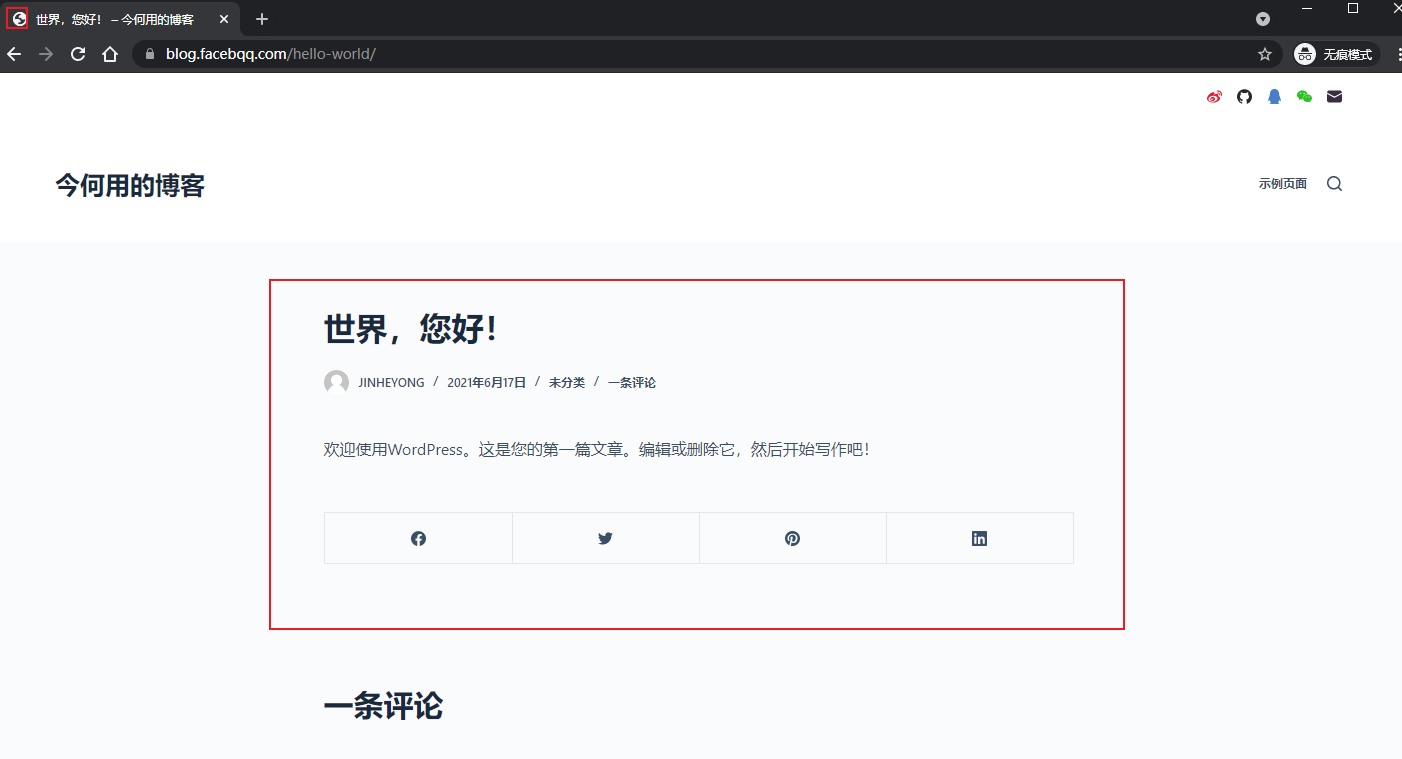This screenshot has height=759, width=1402.
Task: Bookmark this page with the star icon
Action: 1264,54
